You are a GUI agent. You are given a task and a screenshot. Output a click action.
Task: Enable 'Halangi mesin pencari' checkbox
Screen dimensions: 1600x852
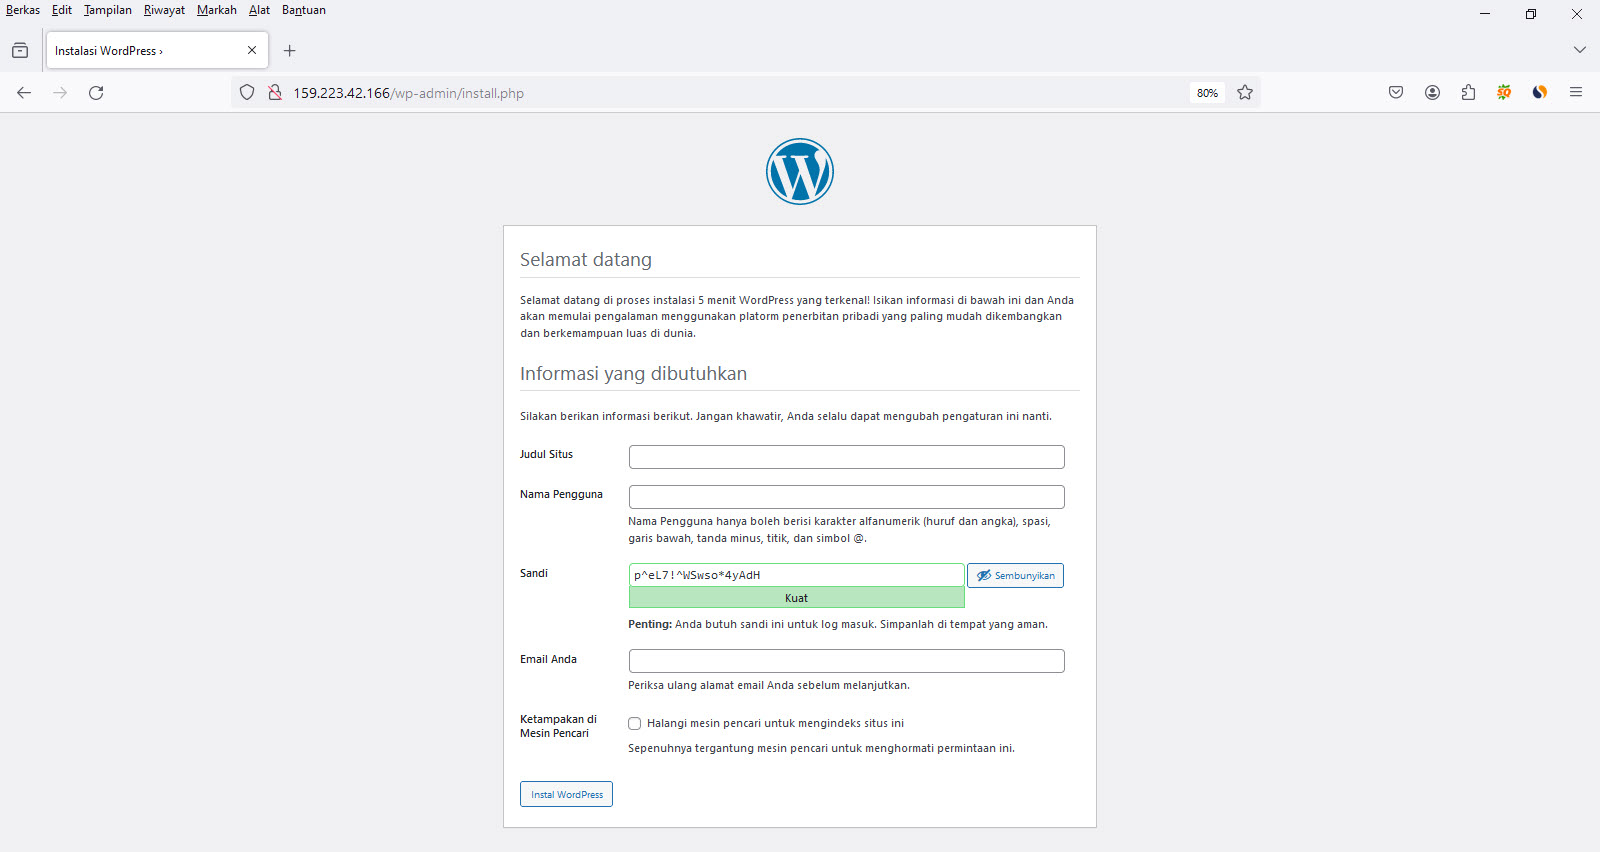(634, 723)
